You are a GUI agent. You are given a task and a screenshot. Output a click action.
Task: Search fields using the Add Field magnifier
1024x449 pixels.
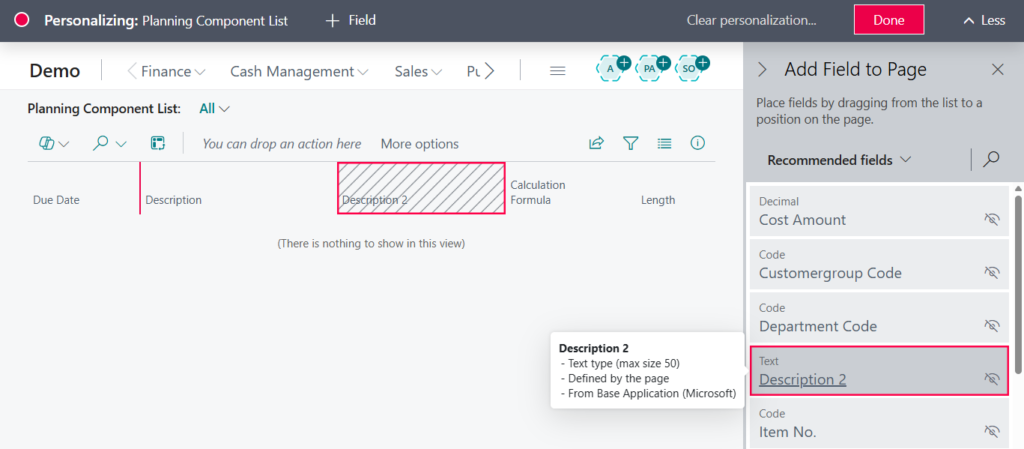click(x=991, y=159)
